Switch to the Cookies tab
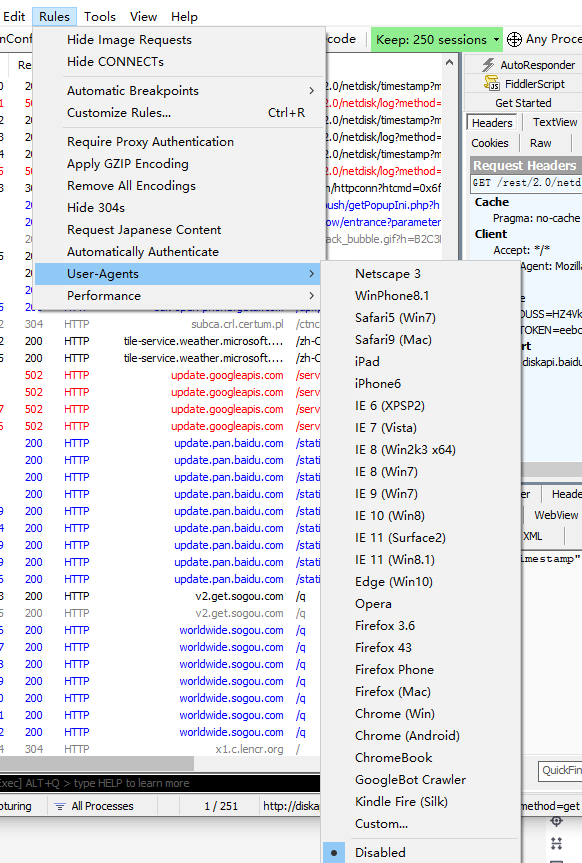Viewport: 582px width, 863px height. coord(489,143)
